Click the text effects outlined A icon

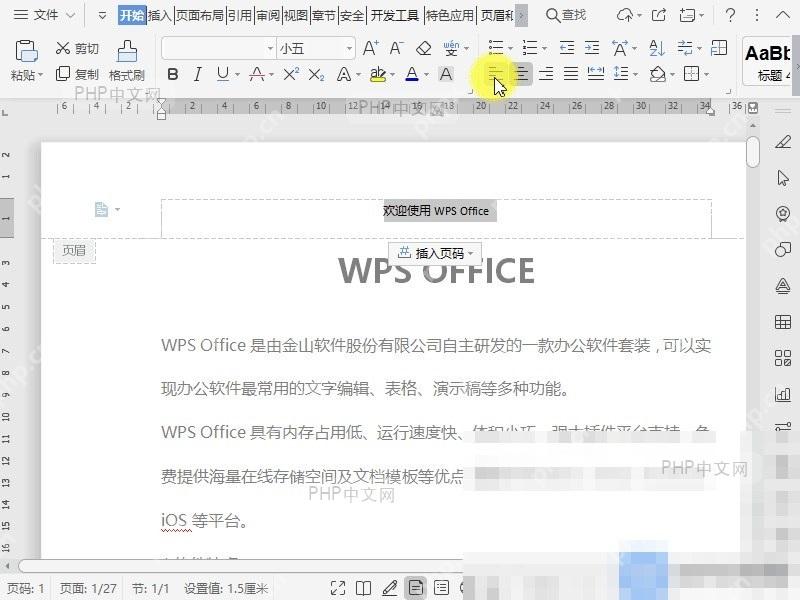click(x=344, y=74)
